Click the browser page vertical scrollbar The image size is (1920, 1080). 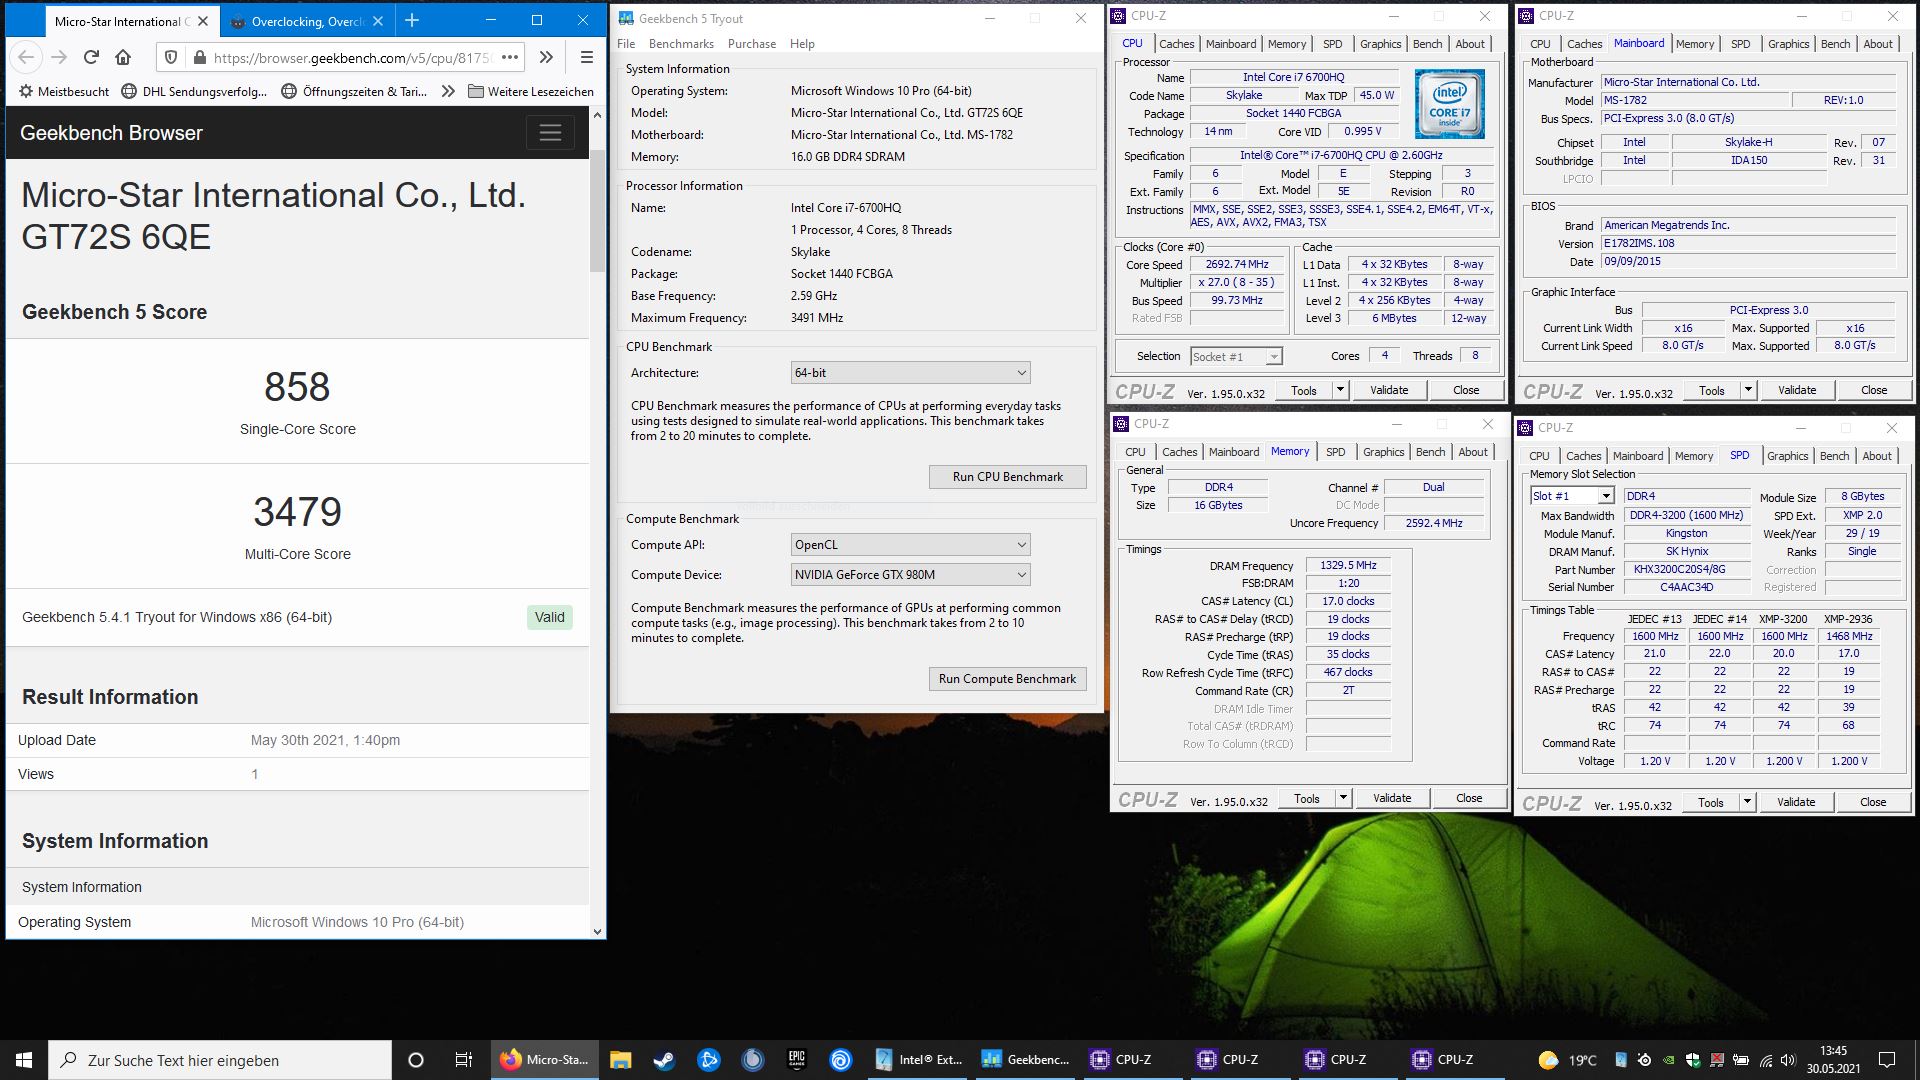[x=597, y=210]
